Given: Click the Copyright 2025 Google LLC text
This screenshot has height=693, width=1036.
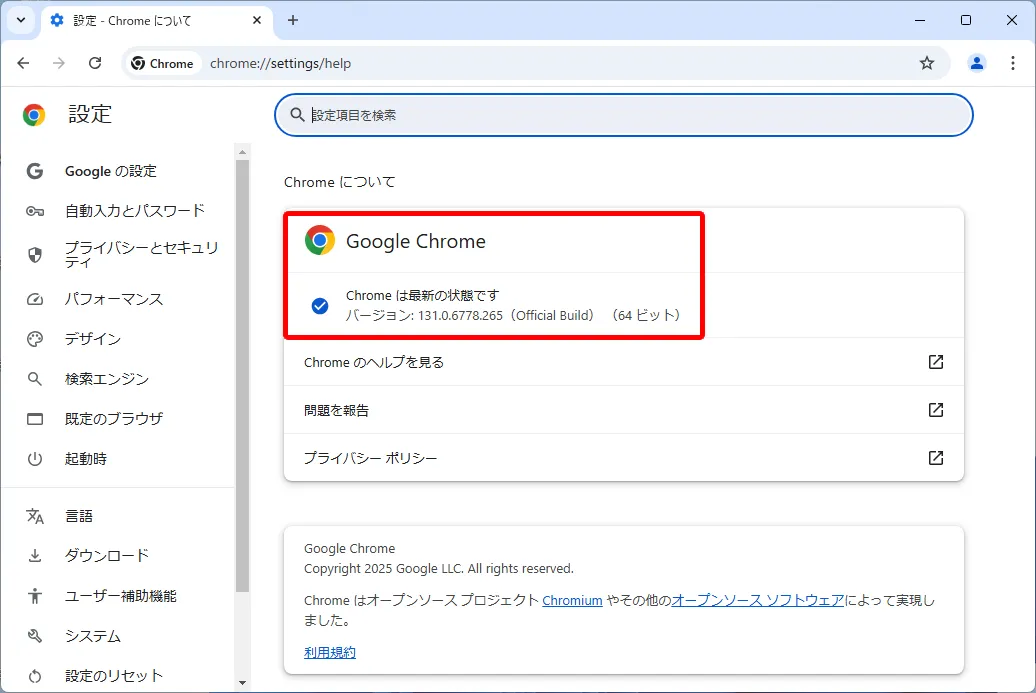Looking at the screenshot, I should pos(439,569).
